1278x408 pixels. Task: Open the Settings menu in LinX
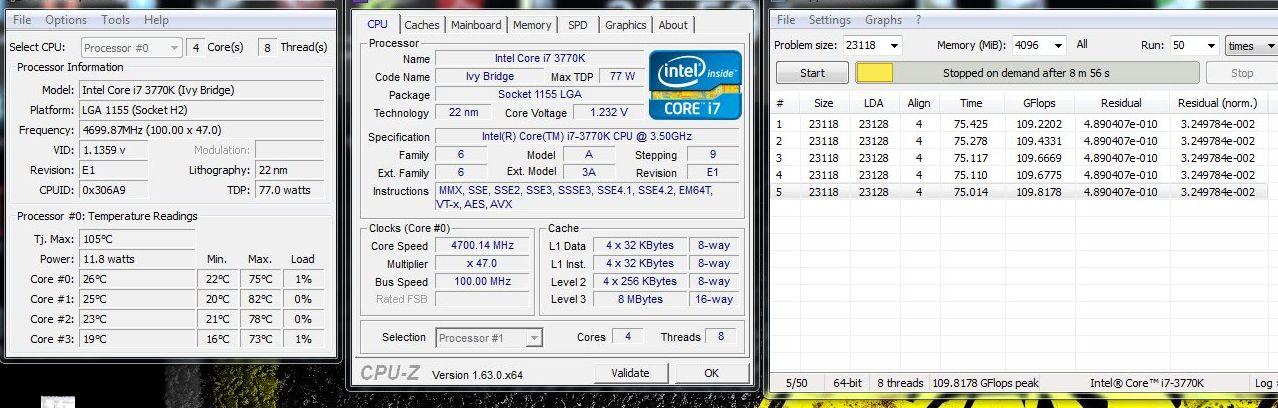point(830,20)
